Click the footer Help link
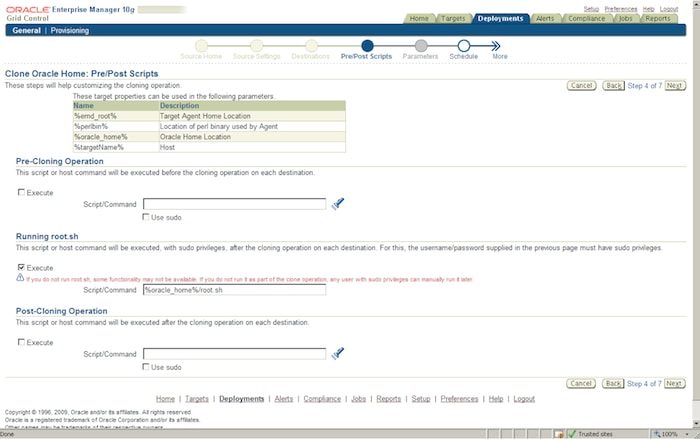Viewport: 700px width, 439px height. pos(496,399)
